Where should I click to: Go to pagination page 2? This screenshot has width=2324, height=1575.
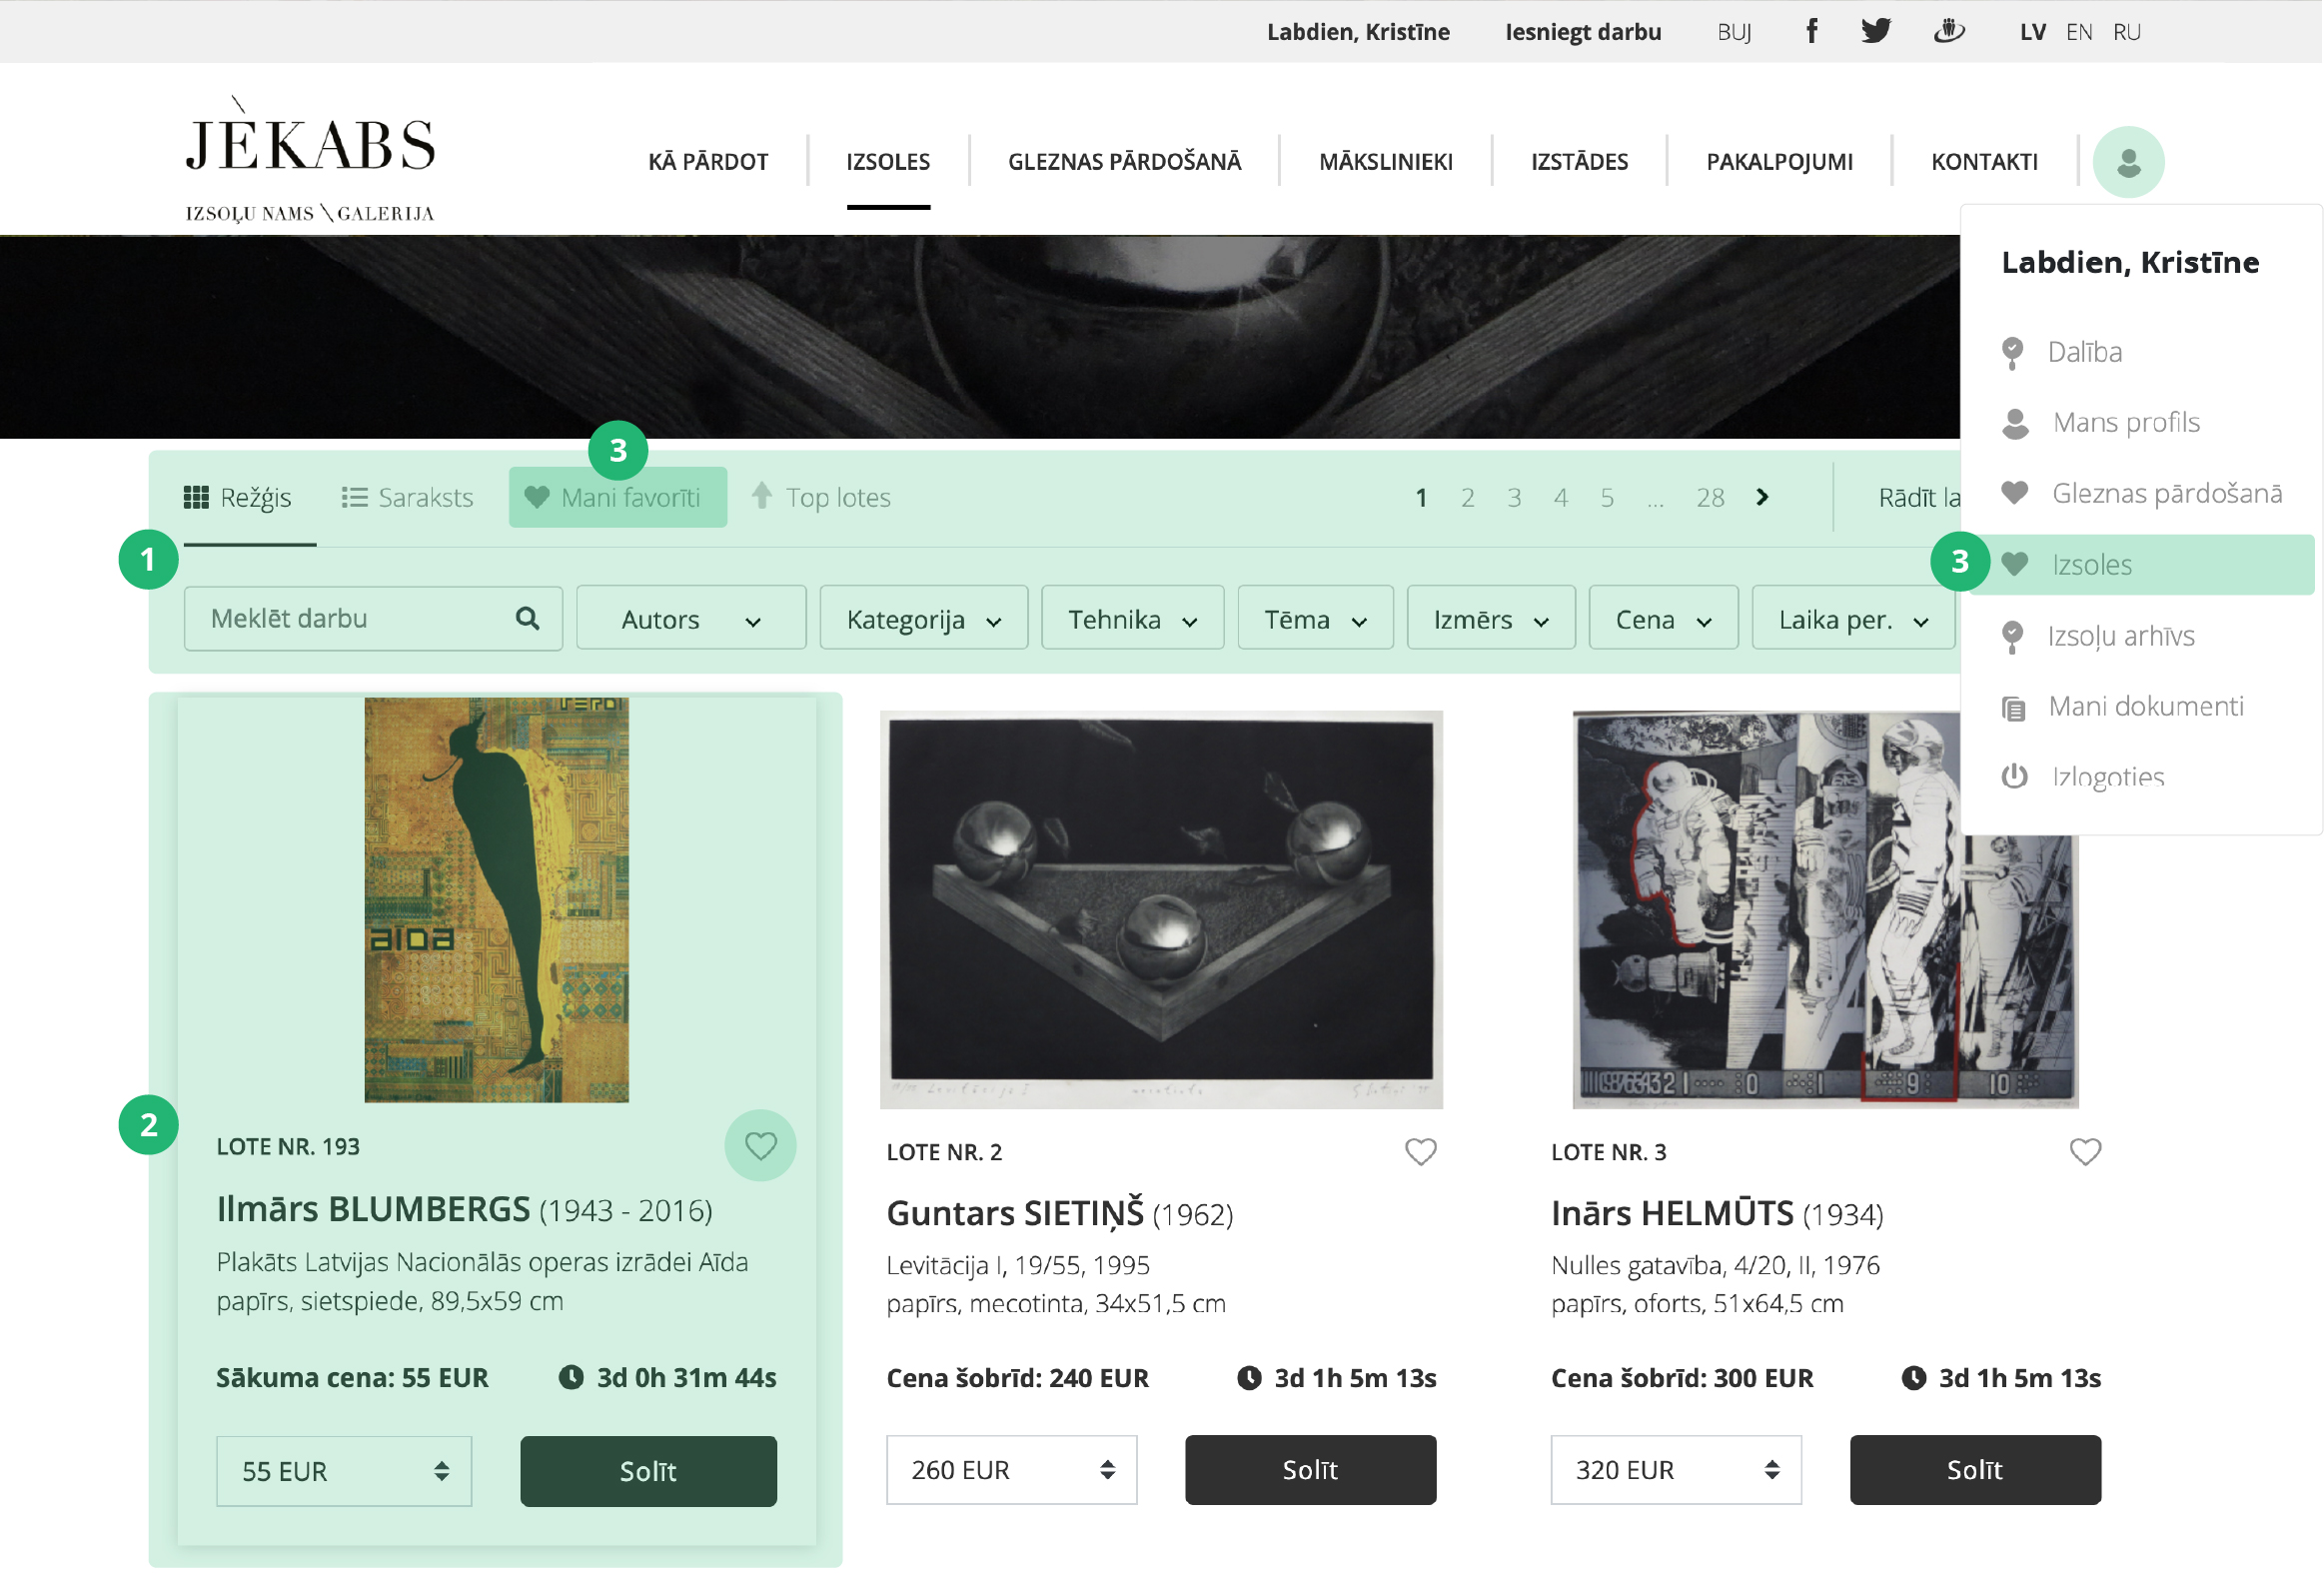[1467, 497]
